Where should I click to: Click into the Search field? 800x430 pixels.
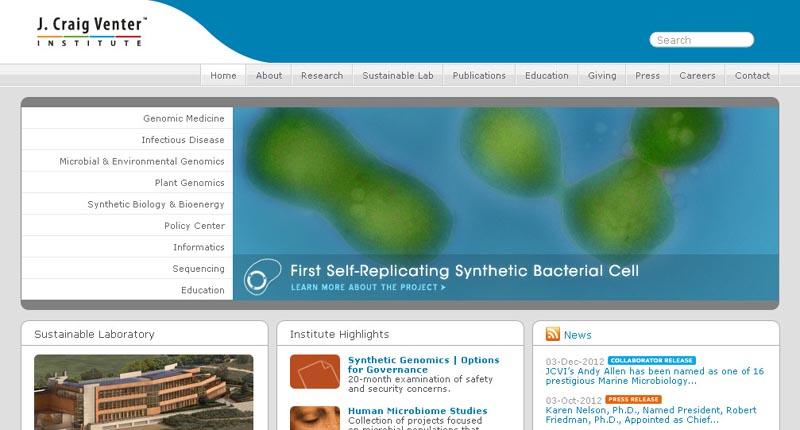[702, 40]
